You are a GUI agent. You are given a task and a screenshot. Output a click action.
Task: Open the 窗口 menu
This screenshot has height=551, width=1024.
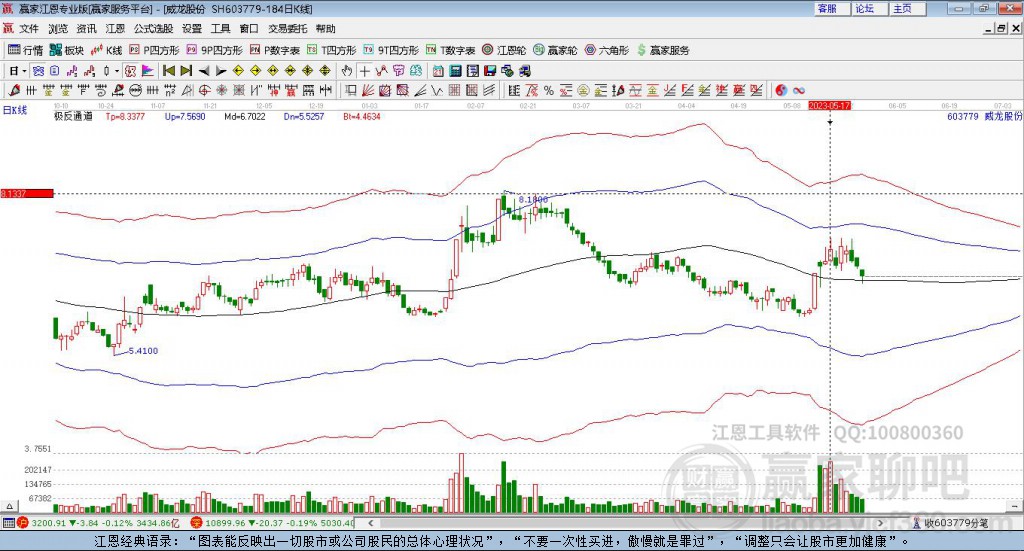(x=249, y=29)
